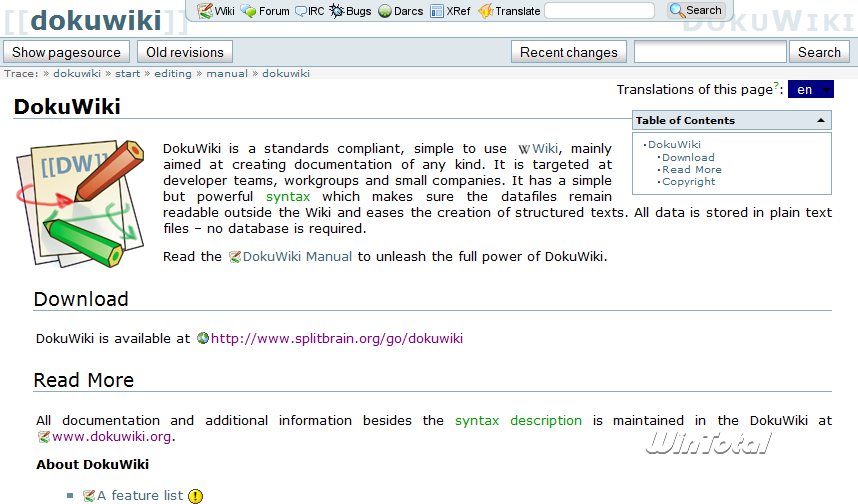Open the A feature list link

pos(133,496)
